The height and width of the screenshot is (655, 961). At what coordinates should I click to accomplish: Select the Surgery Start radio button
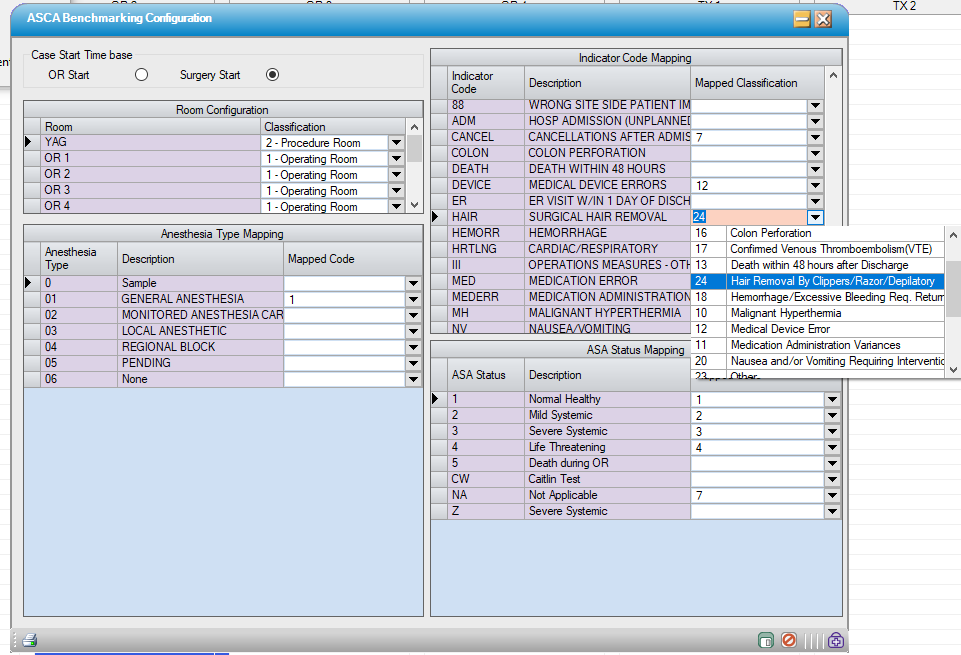(x=272, y=74)
